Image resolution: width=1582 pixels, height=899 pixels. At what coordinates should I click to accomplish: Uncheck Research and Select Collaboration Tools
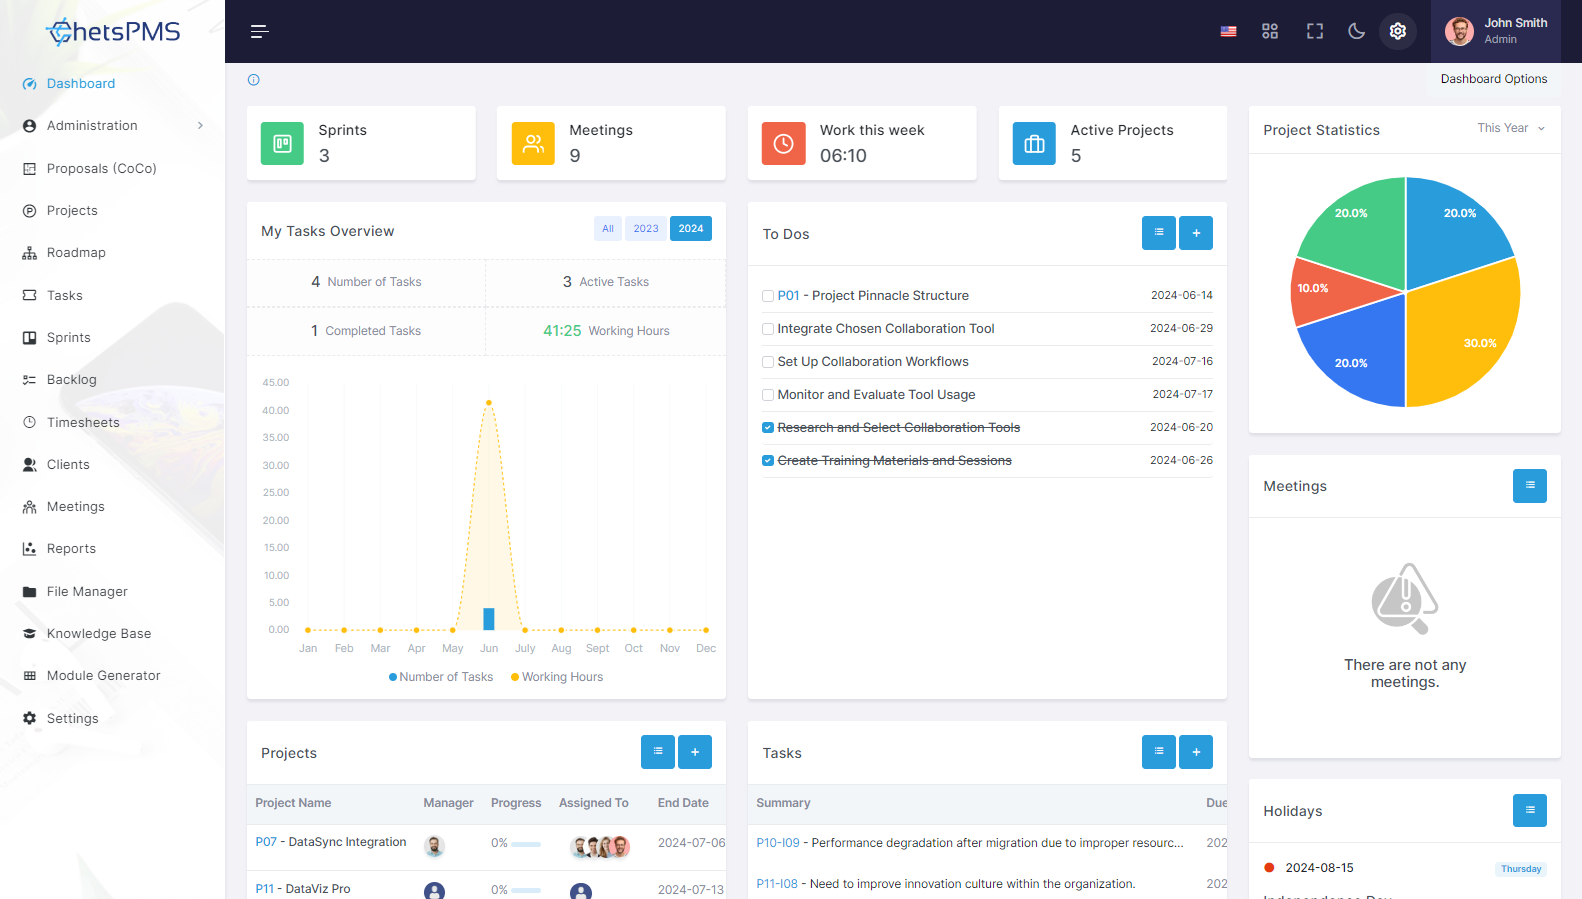(x=768, y=428)
